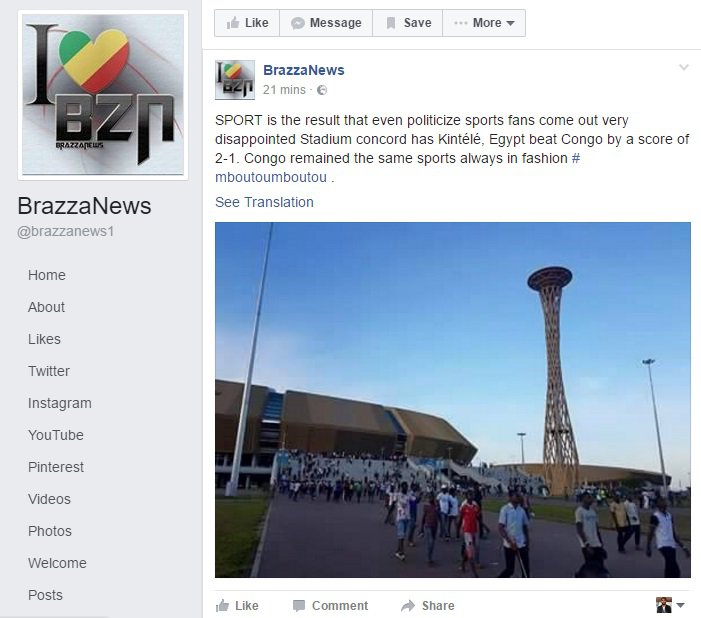Viewport: 701px width, 618px height.
Task: Open the Photos section in sidebar
Action: 50,531
